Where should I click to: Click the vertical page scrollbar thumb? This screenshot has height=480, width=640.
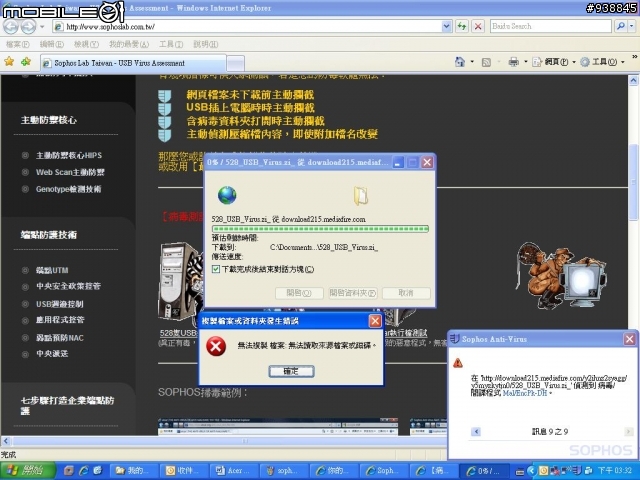(633, 182)
